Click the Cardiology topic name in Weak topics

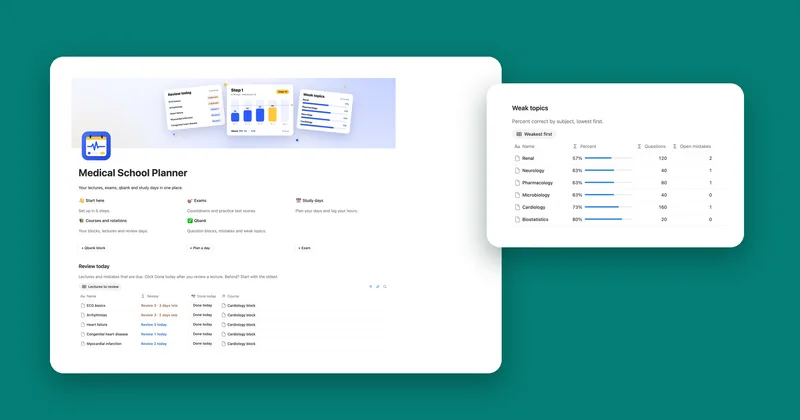534,207
